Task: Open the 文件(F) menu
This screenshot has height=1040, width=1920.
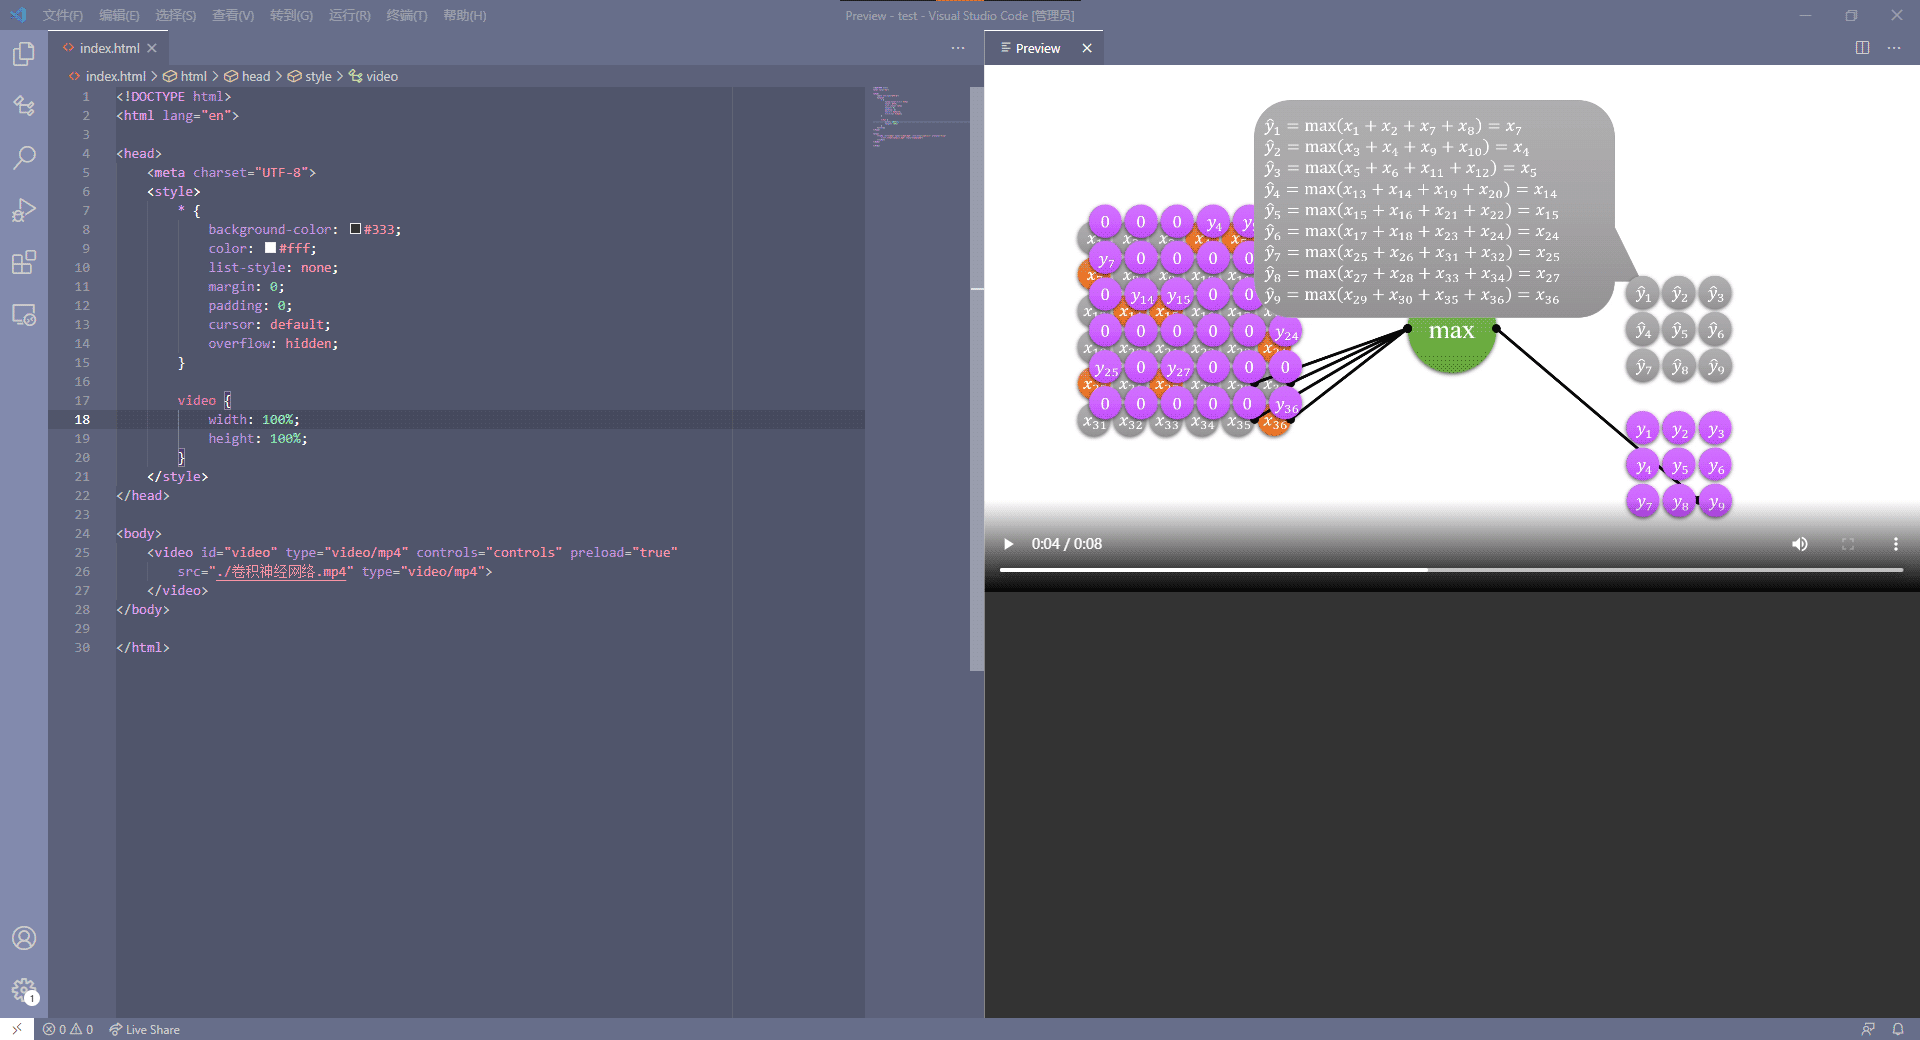Action: coord(63,15)
